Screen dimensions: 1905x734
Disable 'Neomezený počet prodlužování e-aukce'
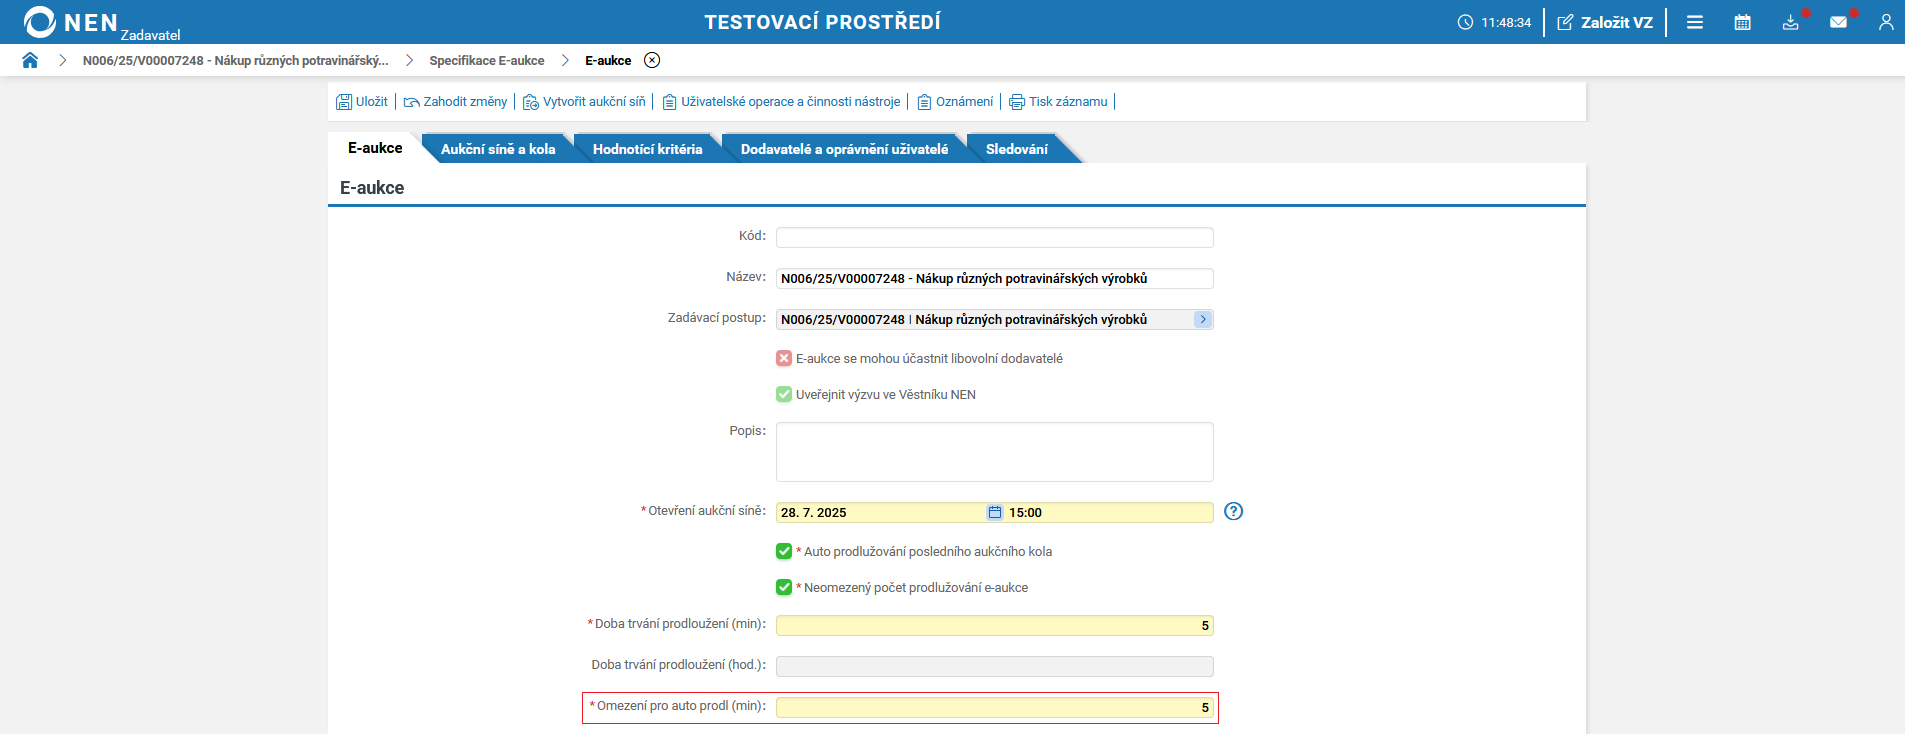point(784,587)
